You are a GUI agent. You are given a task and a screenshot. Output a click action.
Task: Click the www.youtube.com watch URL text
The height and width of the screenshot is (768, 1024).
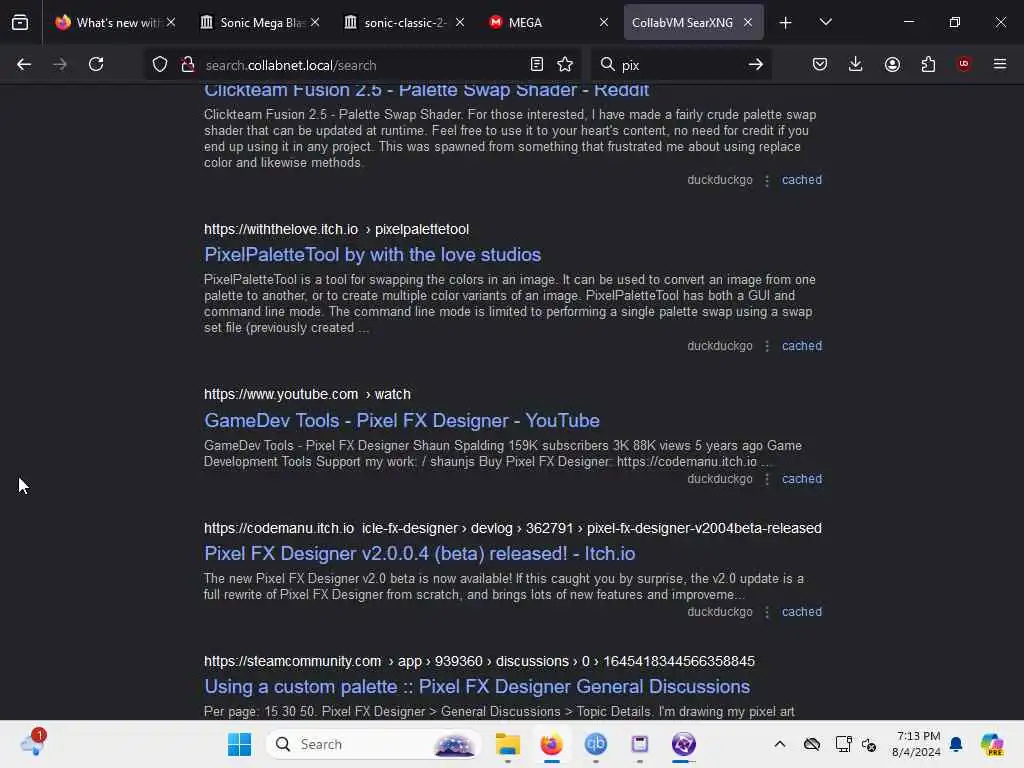pos(308,394)
